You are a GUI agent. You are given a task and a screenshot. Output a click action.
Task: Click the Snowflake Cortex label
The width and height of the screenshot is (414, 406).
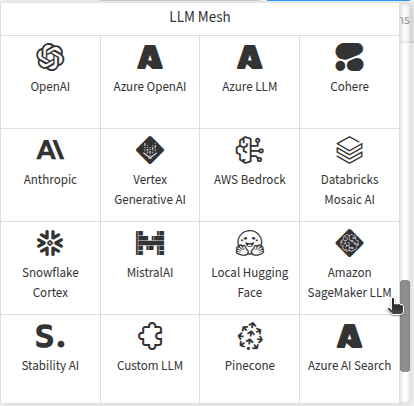coord(50,283)
